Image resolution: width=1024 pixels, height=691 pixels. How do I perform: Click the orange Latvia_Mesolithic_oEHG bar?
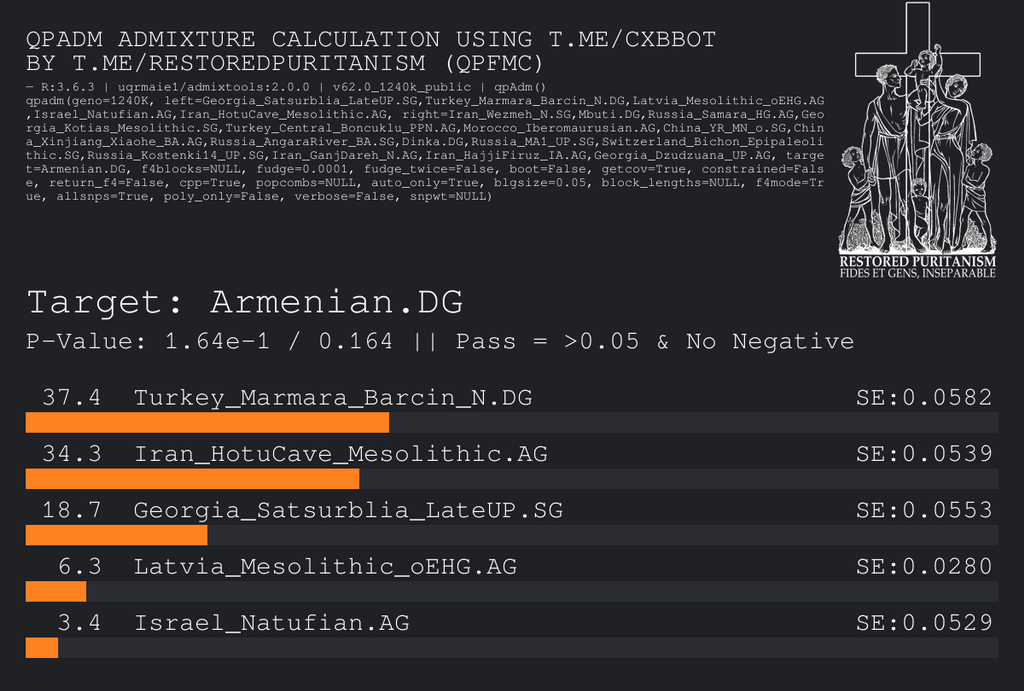click(56, 591)
